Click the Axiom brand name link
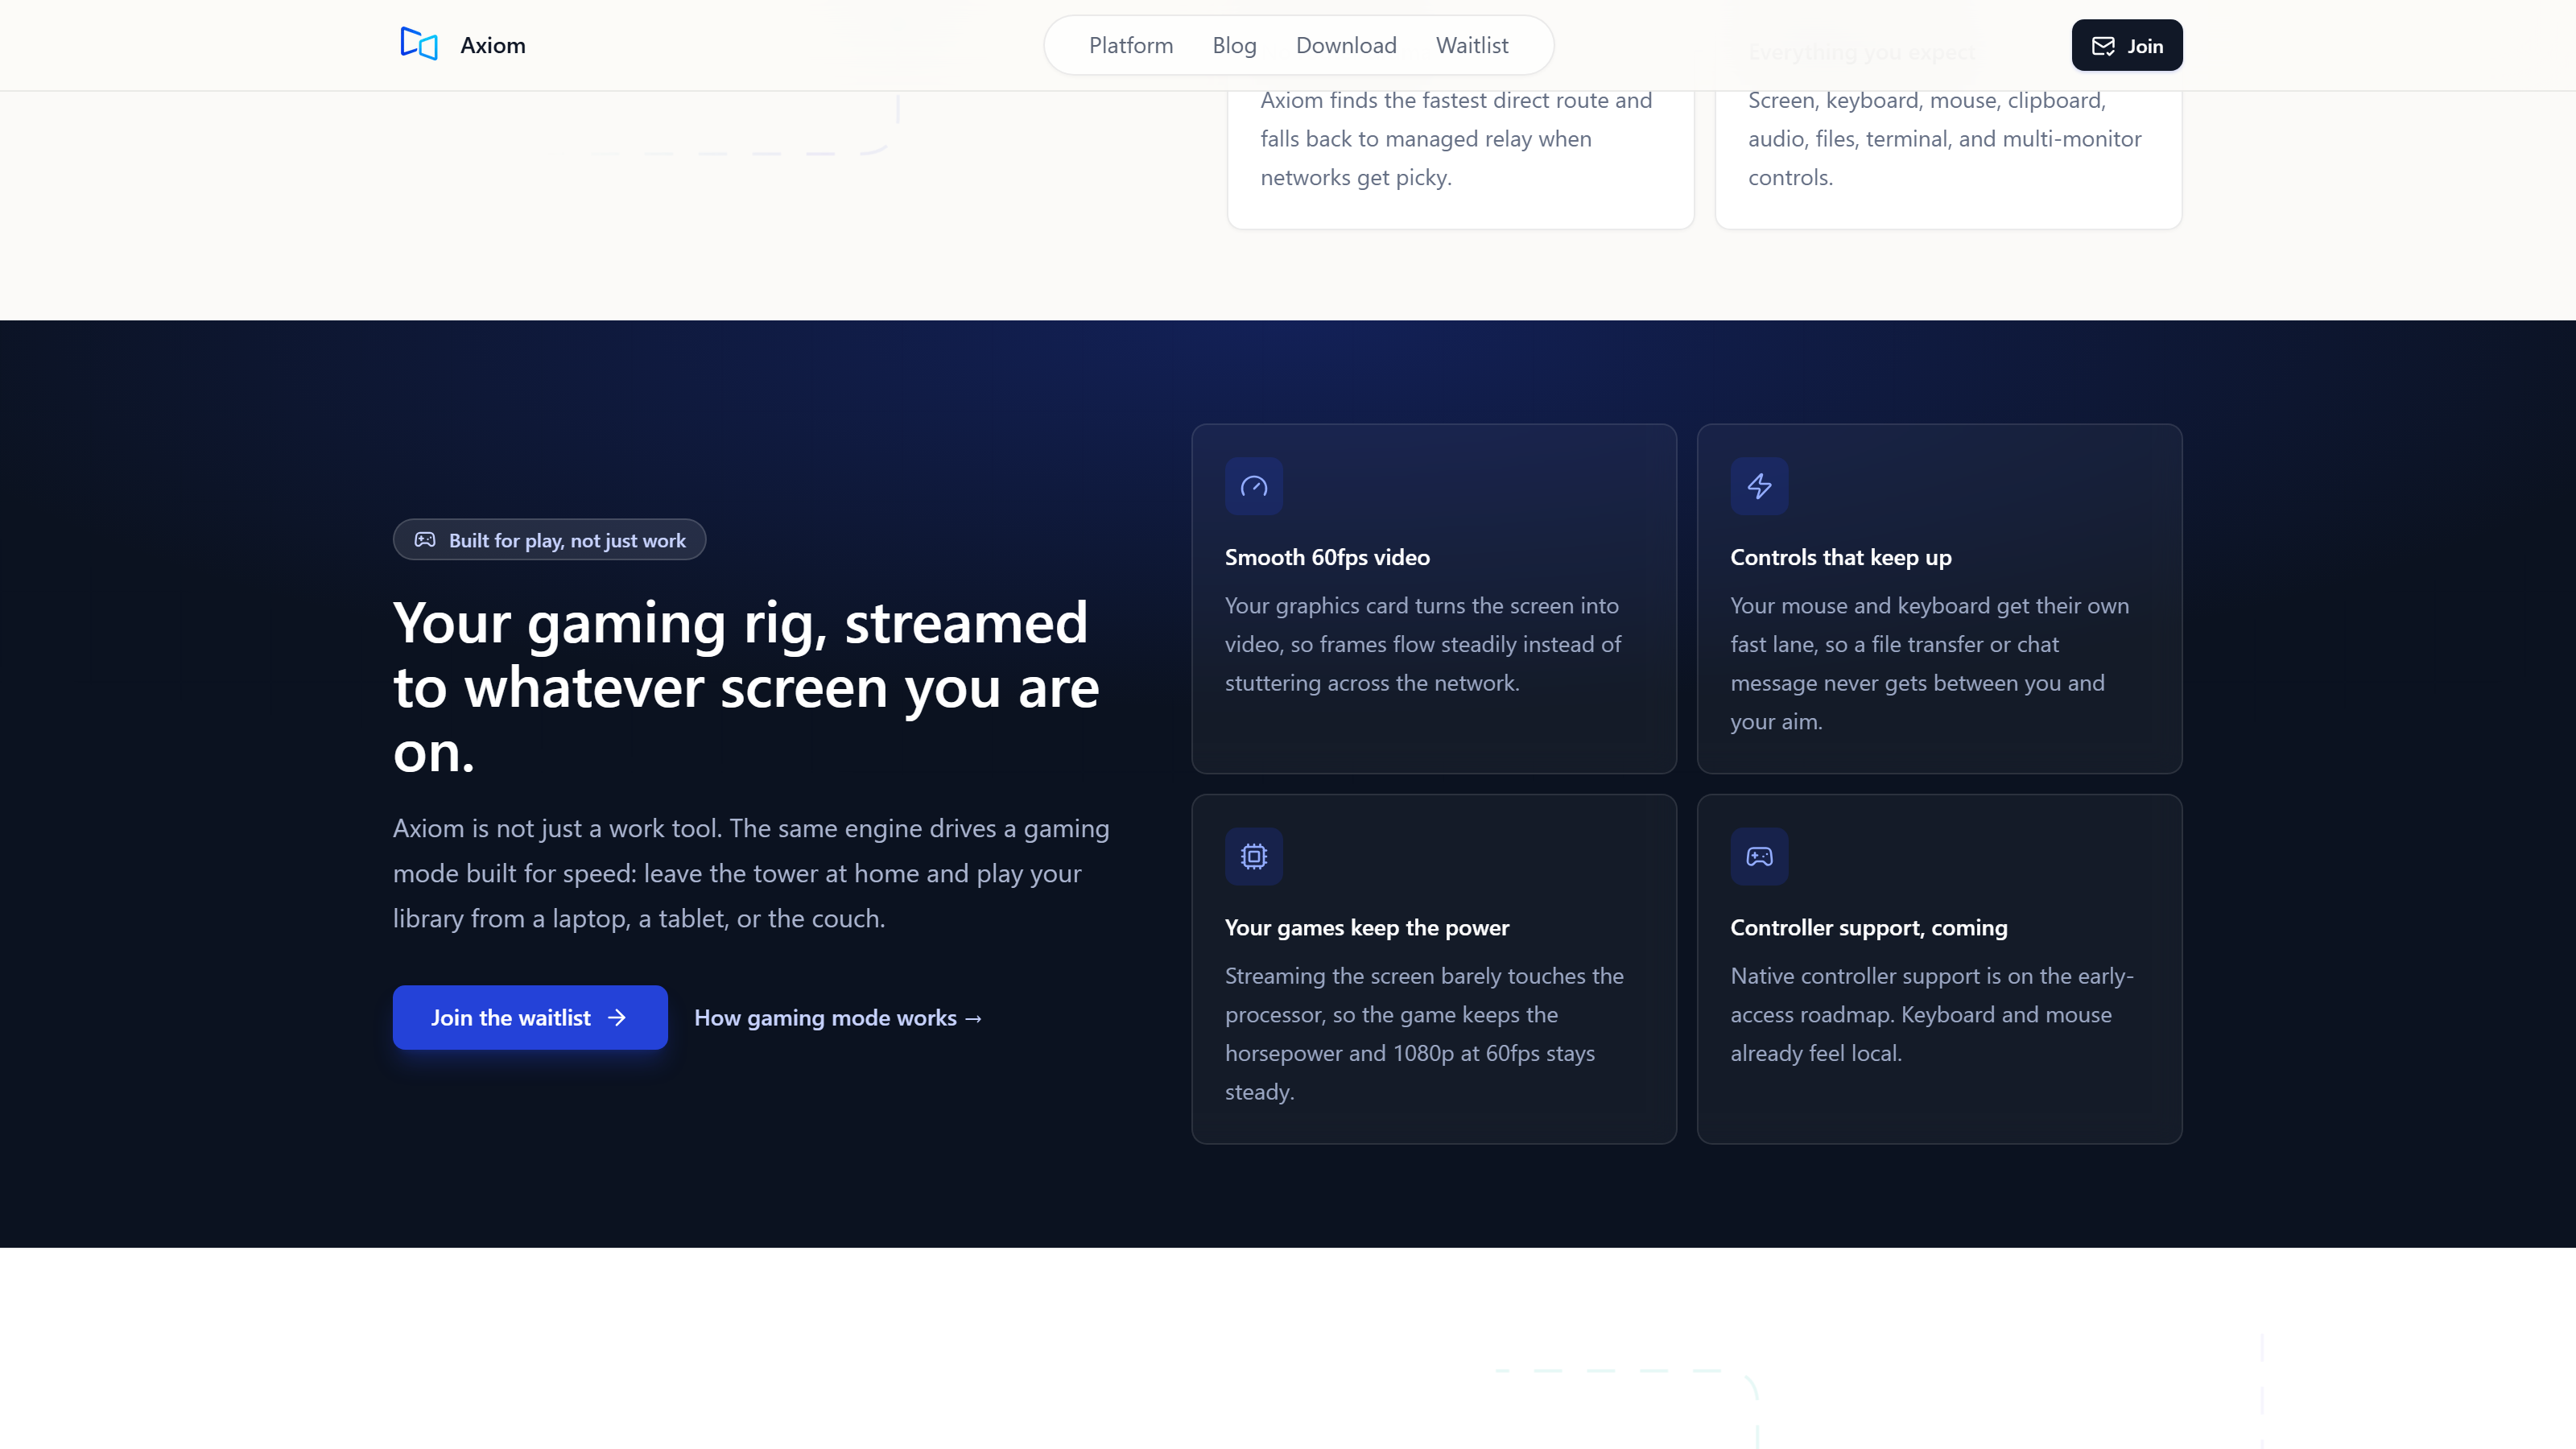 [x=493, y=45]
